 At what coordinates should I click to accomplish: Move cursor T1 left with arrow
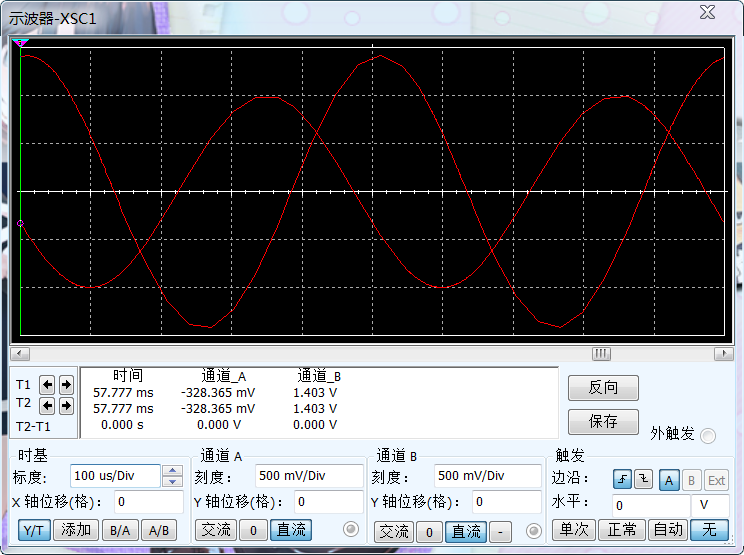tap(47, 385)
